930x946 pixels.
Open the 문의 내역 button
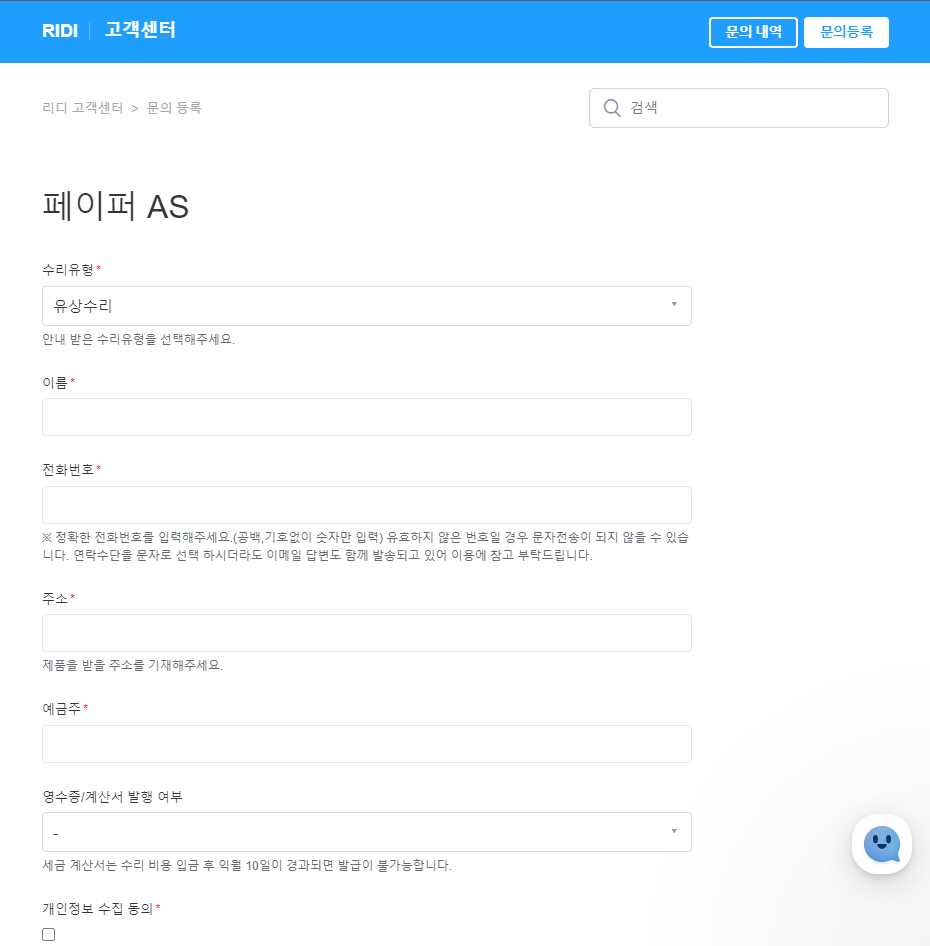pyautogui.click(x=753, y=32)
